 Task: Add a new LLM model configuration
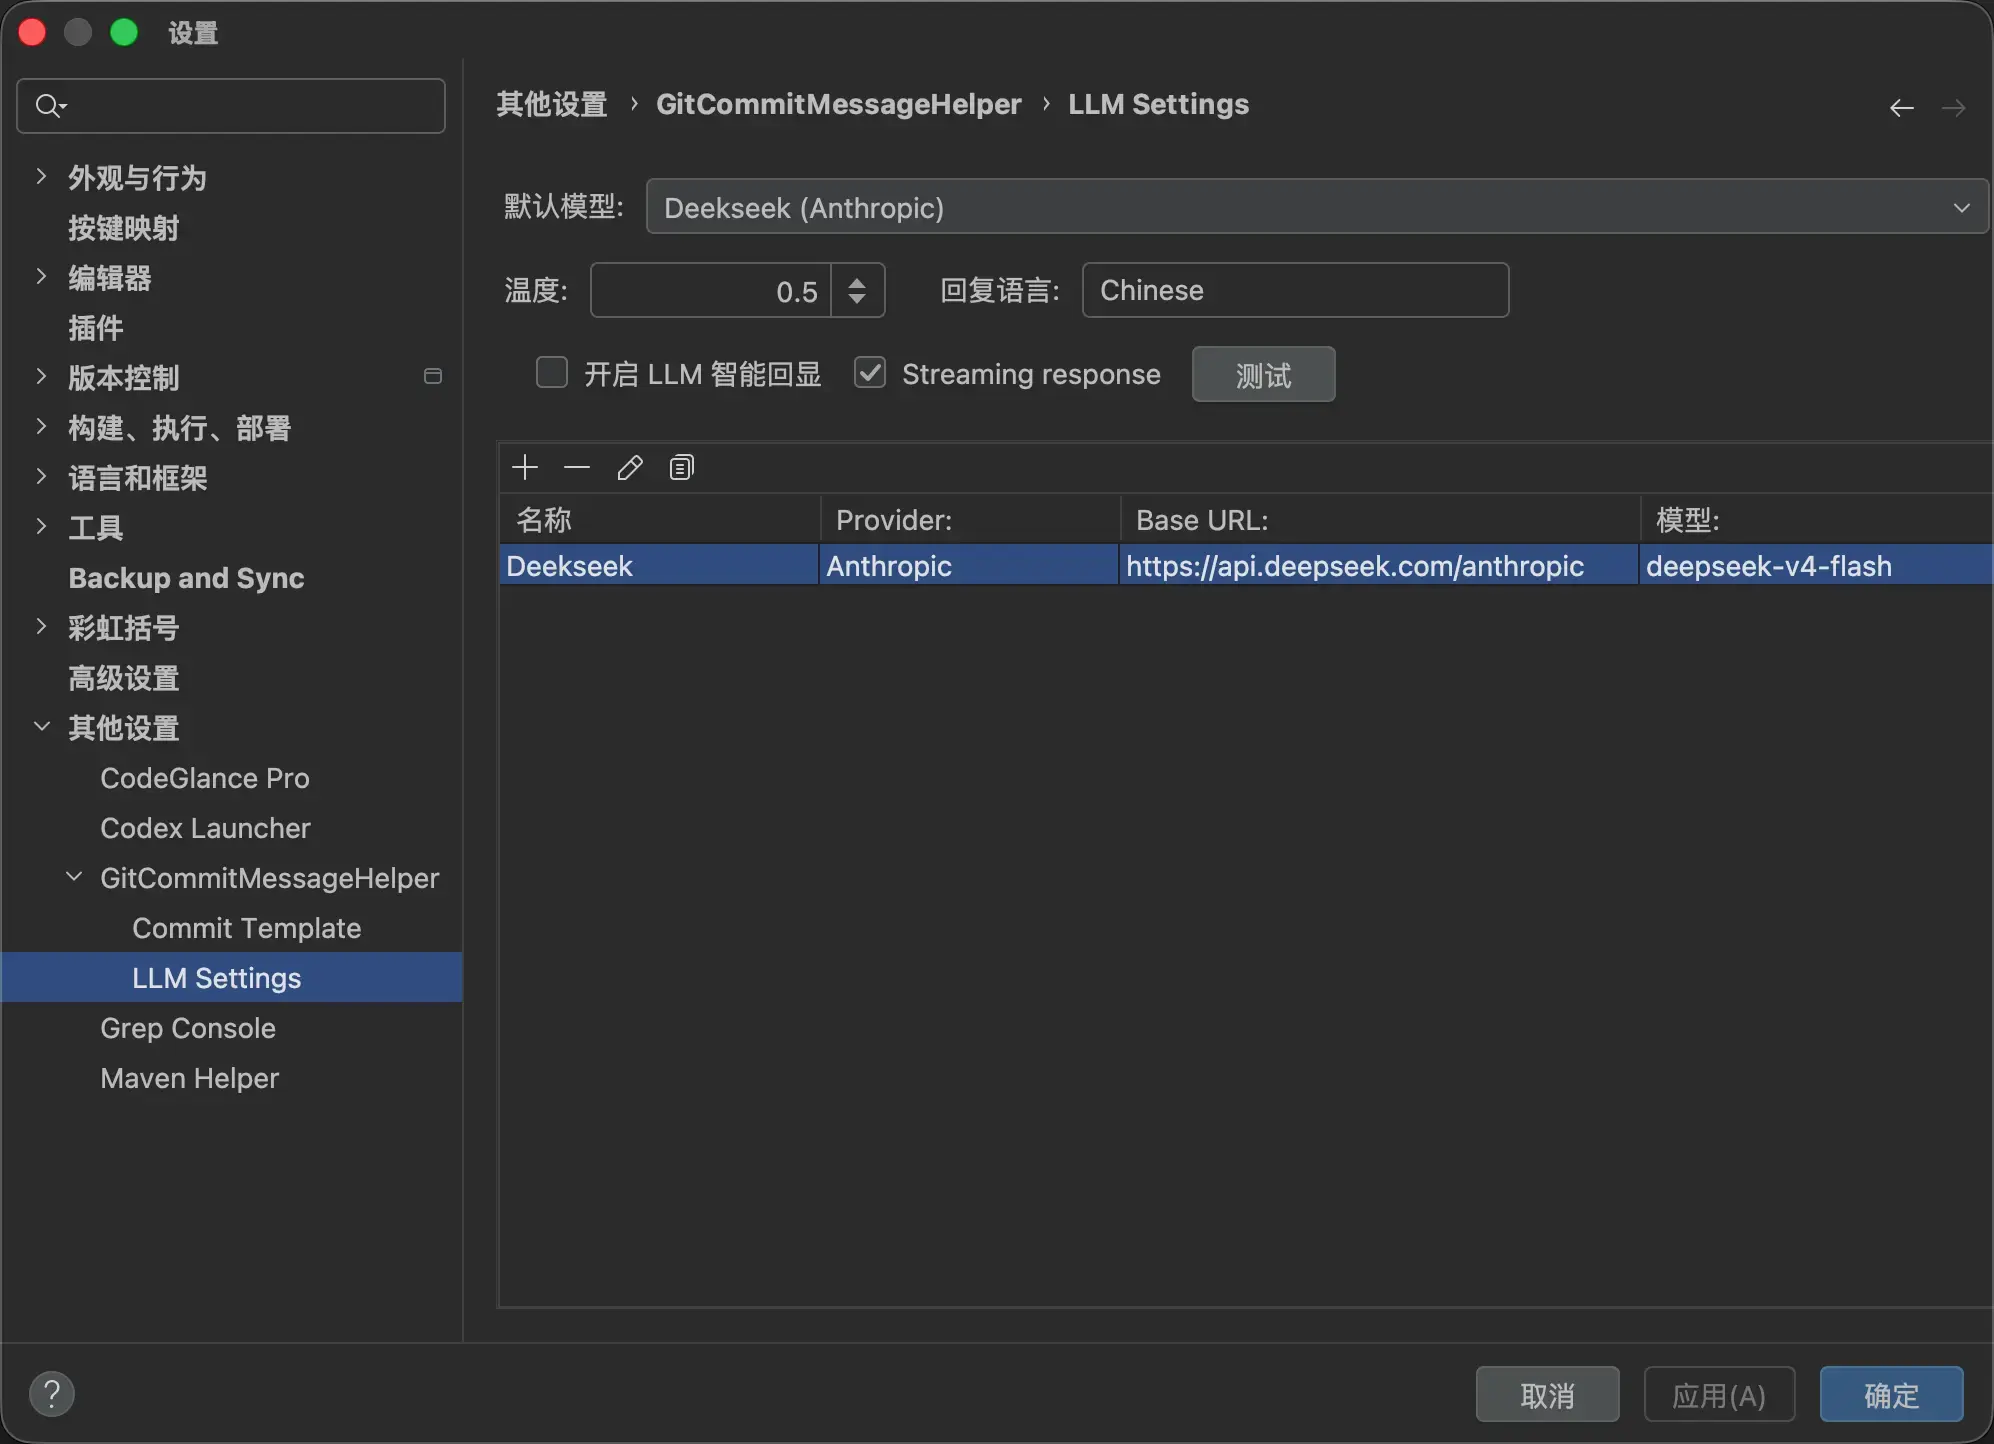click(x=525, y=467)
